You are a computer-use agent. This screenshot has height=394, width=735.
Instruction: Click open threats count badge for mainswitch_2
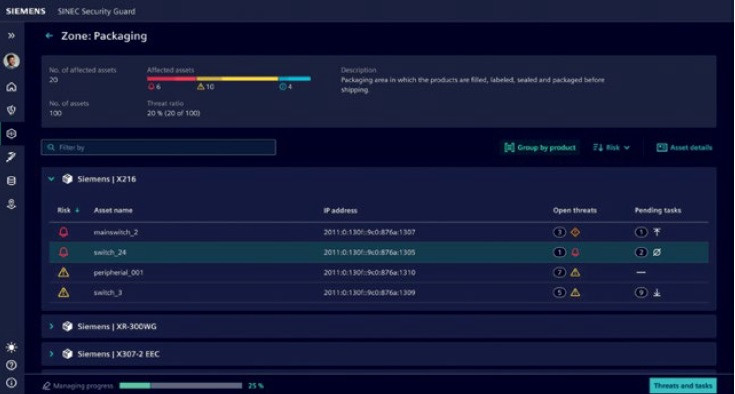click(559, 232)
